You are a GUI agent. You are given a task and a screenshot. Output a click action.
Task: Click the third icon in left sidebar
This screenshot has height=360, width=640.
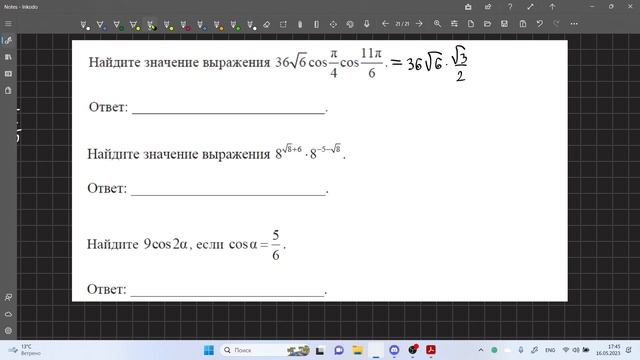(x=8, y=74)
